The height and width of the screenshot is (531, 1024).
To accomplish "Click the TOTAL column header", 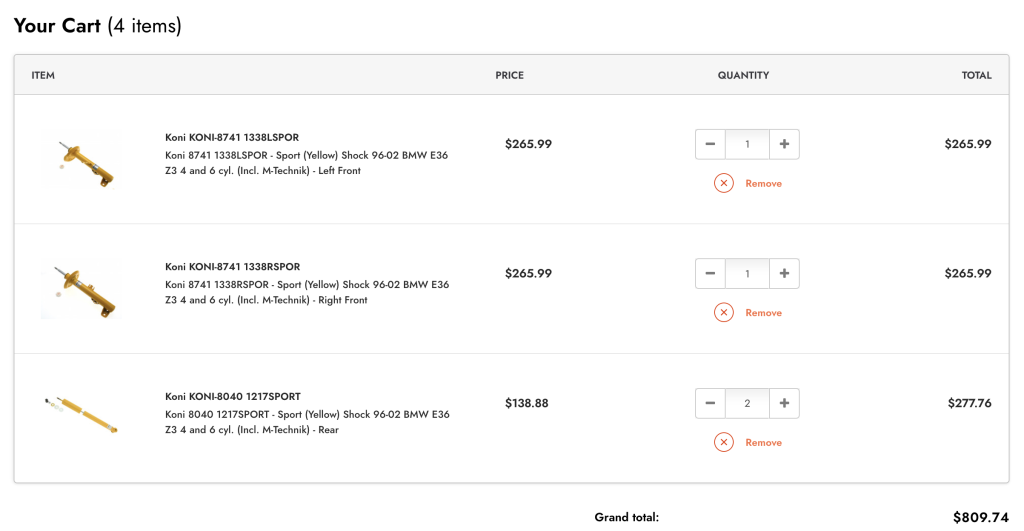I will pyautogui.click(x=976, y=75).
